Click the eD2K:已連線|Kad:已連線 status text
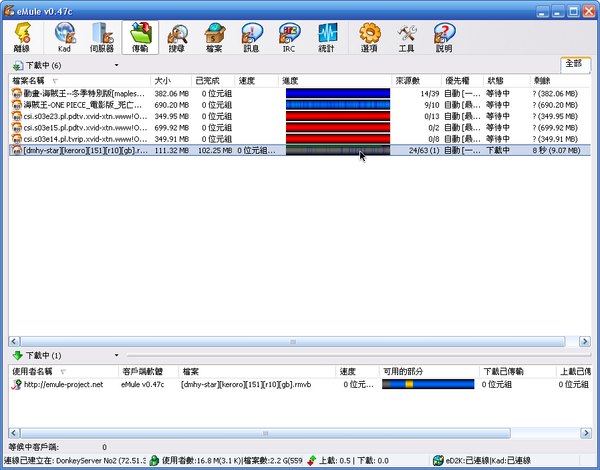The width and height of the screenshot is (600, 470). [x=488, y=460]
